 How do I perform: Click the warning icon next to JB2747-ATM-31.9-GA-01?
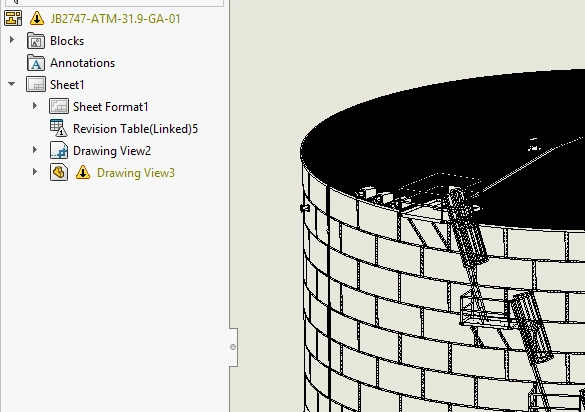pos(37,18)
